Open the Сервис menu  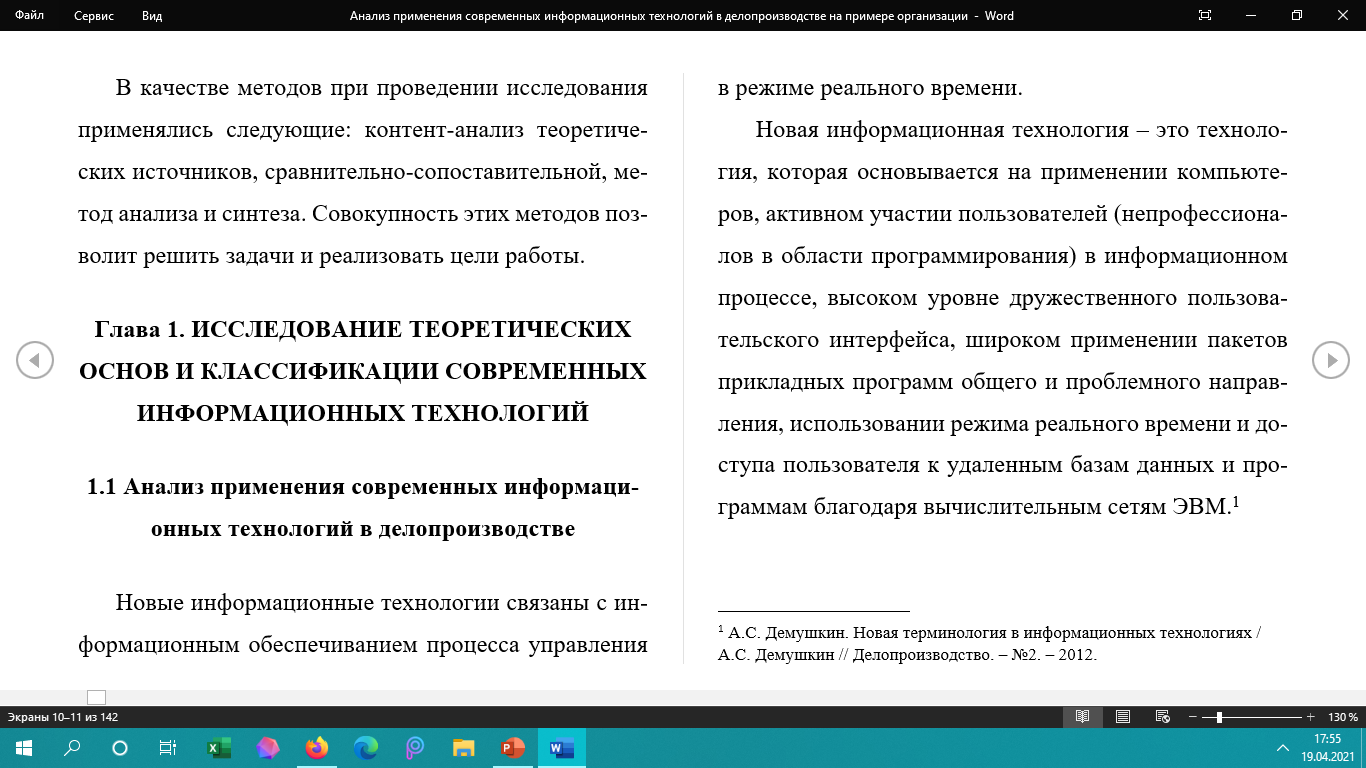pyautogui.click(x=94, y=16)
